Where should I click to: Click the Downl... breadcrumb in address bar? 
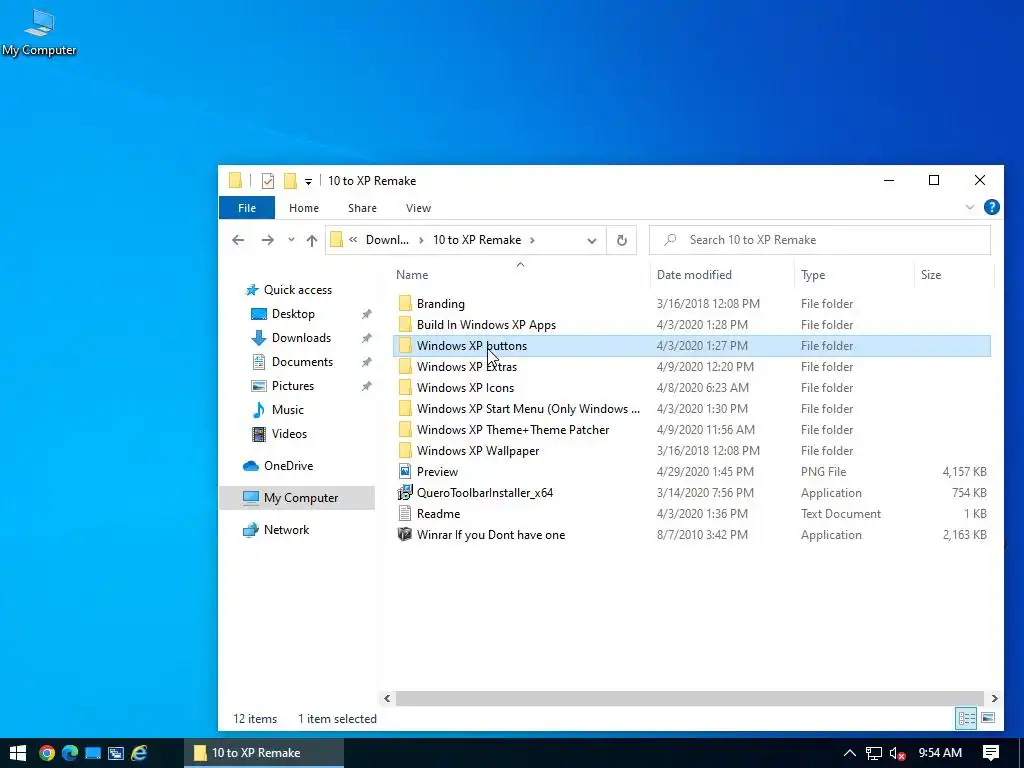coord(387,240)
